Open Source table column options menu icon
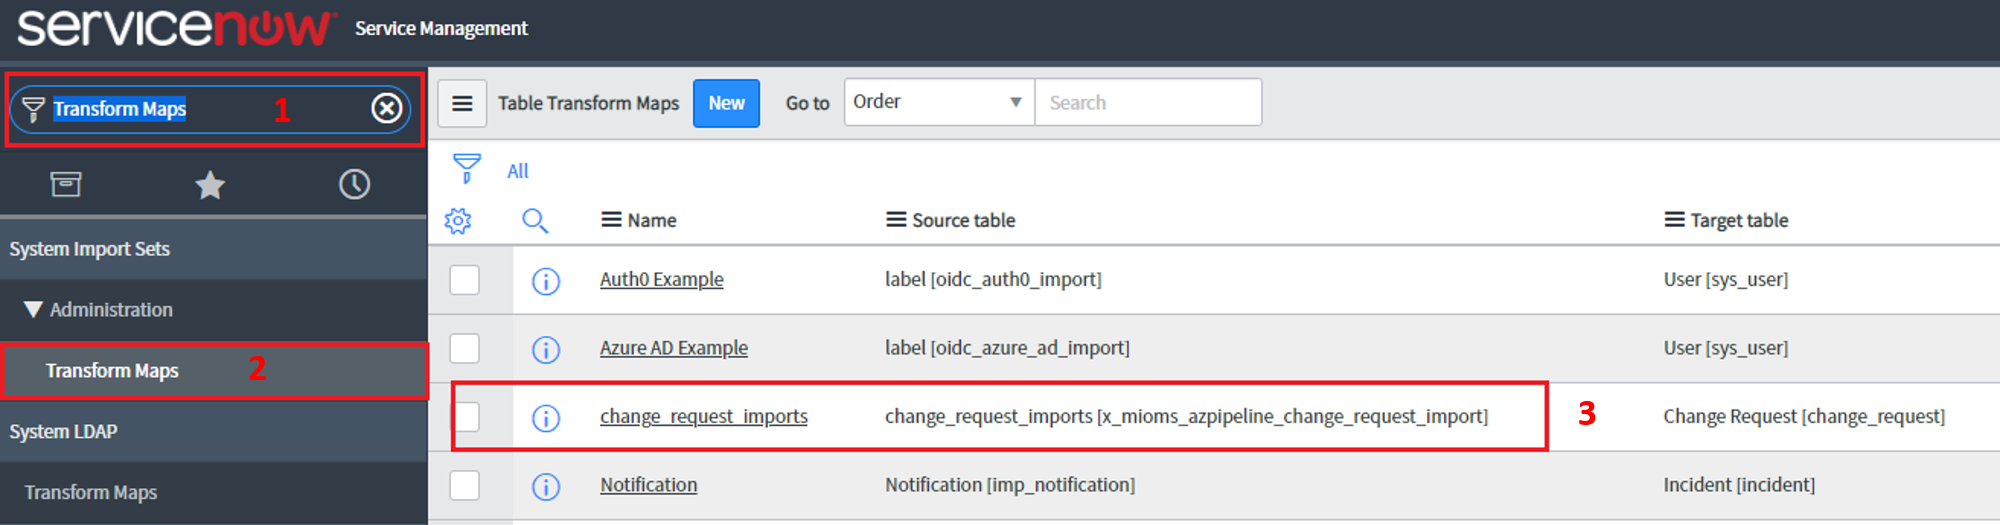The height and width of the screenshot is (525, 2000). click(x=896, y=219)
